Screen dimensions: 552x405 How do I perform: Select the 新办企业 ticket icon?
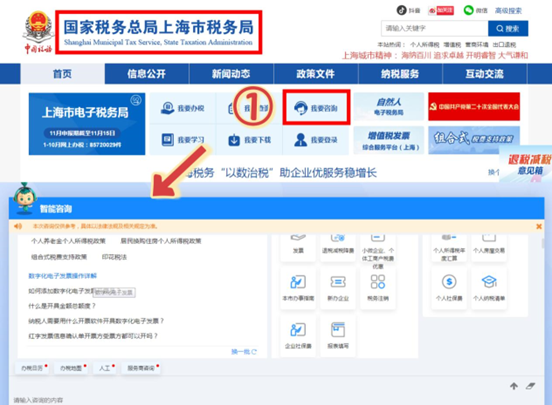(x=338, y=282)
